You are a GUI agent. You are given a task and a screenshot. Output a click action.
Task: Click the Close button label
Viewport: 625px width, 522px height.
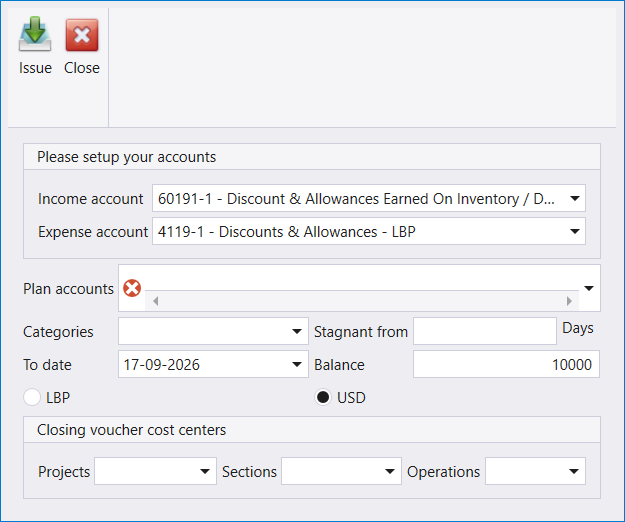(82, 68)
